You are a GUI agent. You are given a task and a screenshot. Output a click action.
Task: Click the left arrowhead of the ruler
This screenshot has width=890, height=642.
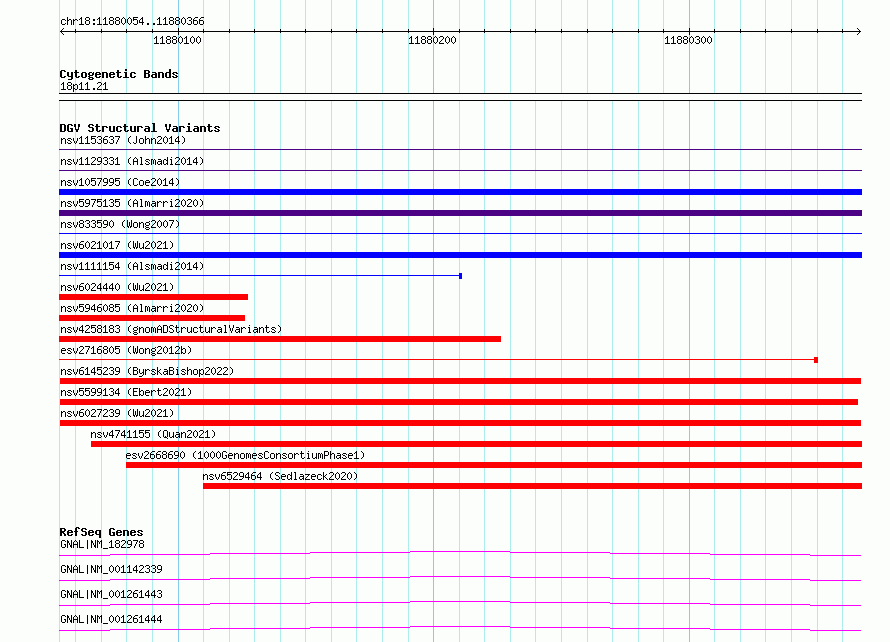(62, 31)
